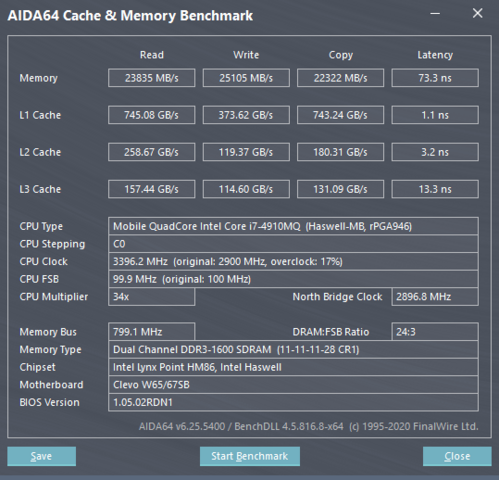Image resolution: width=499 pixels, height=480 pixels.
Task: Select the CPU Clock 3396.2 MHz field
Action: point(293,261)
